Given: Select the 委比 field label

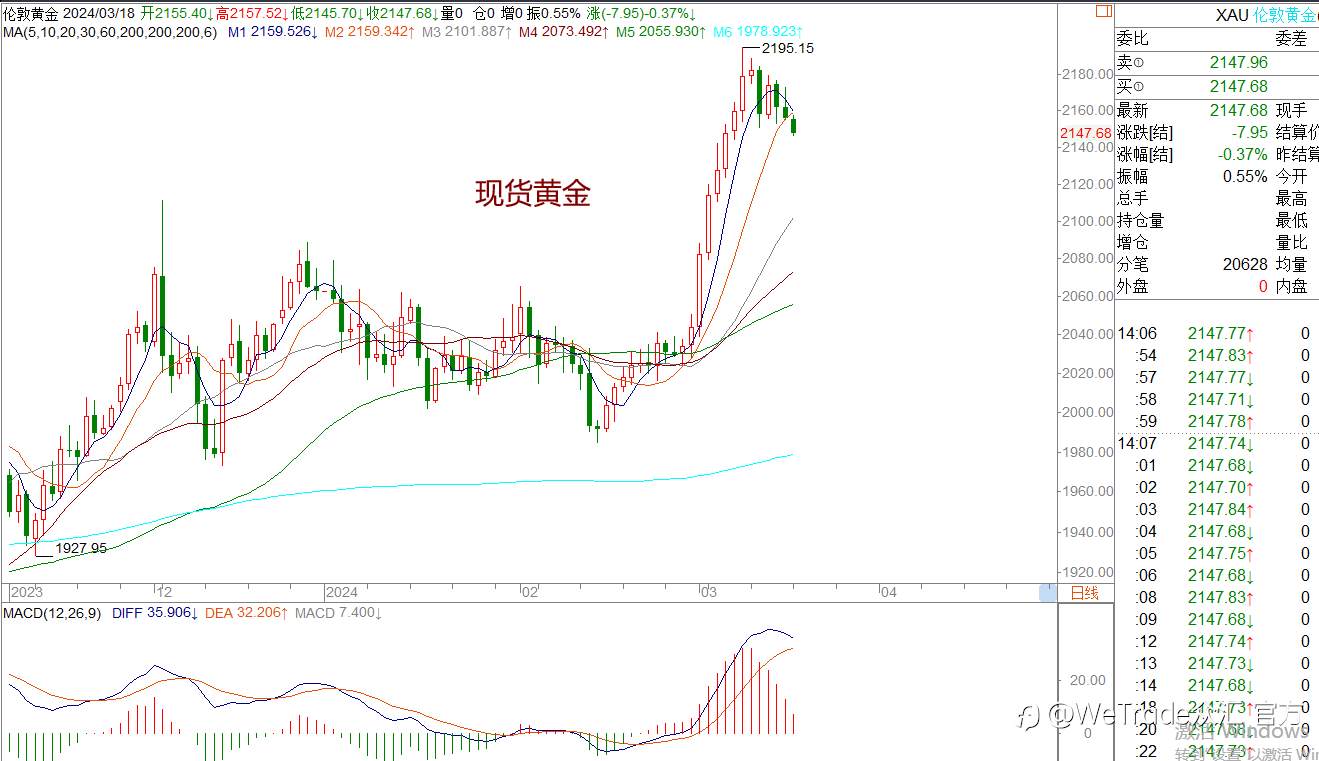Looking at the screenshot, I should pos(1133,38).
